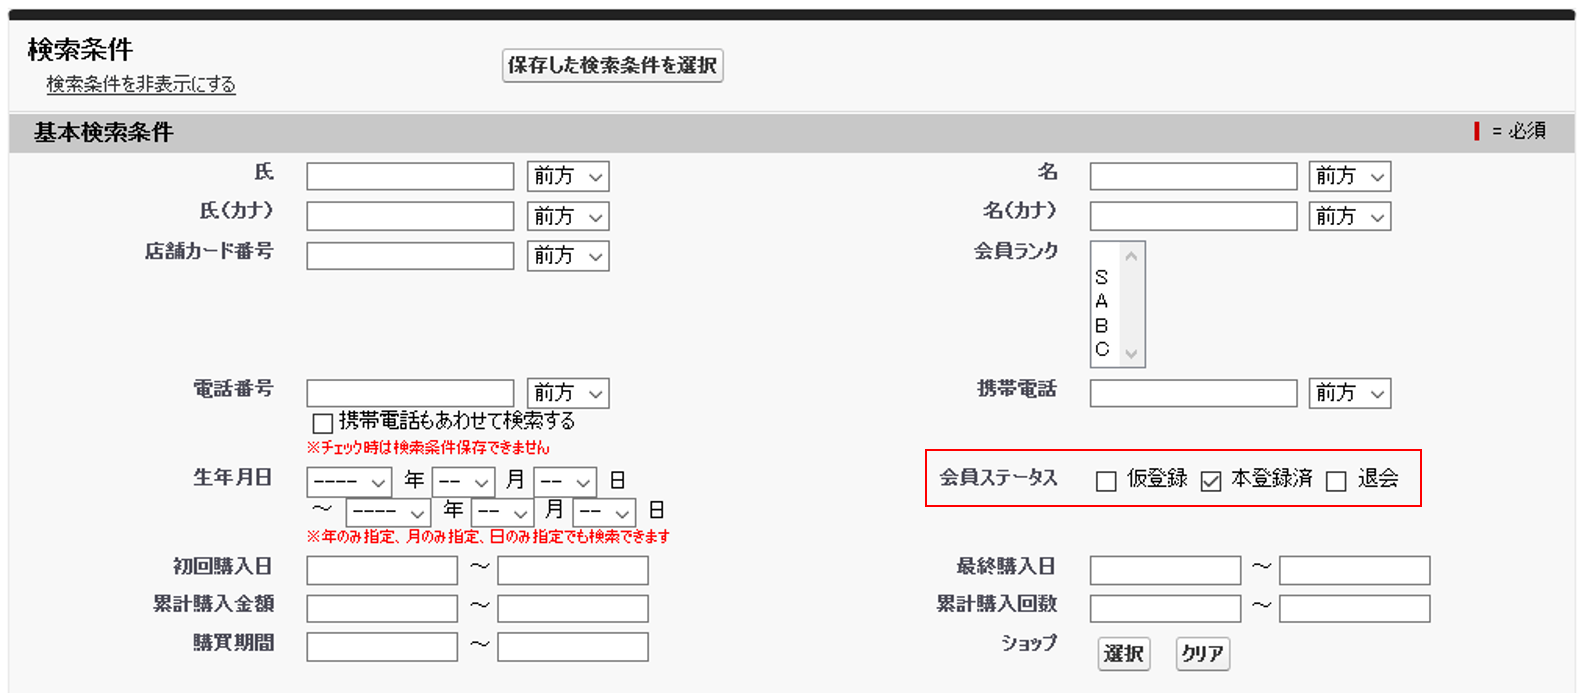Click the 氏 text input field
Viewport: 1584px width, 693px height.
(x=410, y=177)
